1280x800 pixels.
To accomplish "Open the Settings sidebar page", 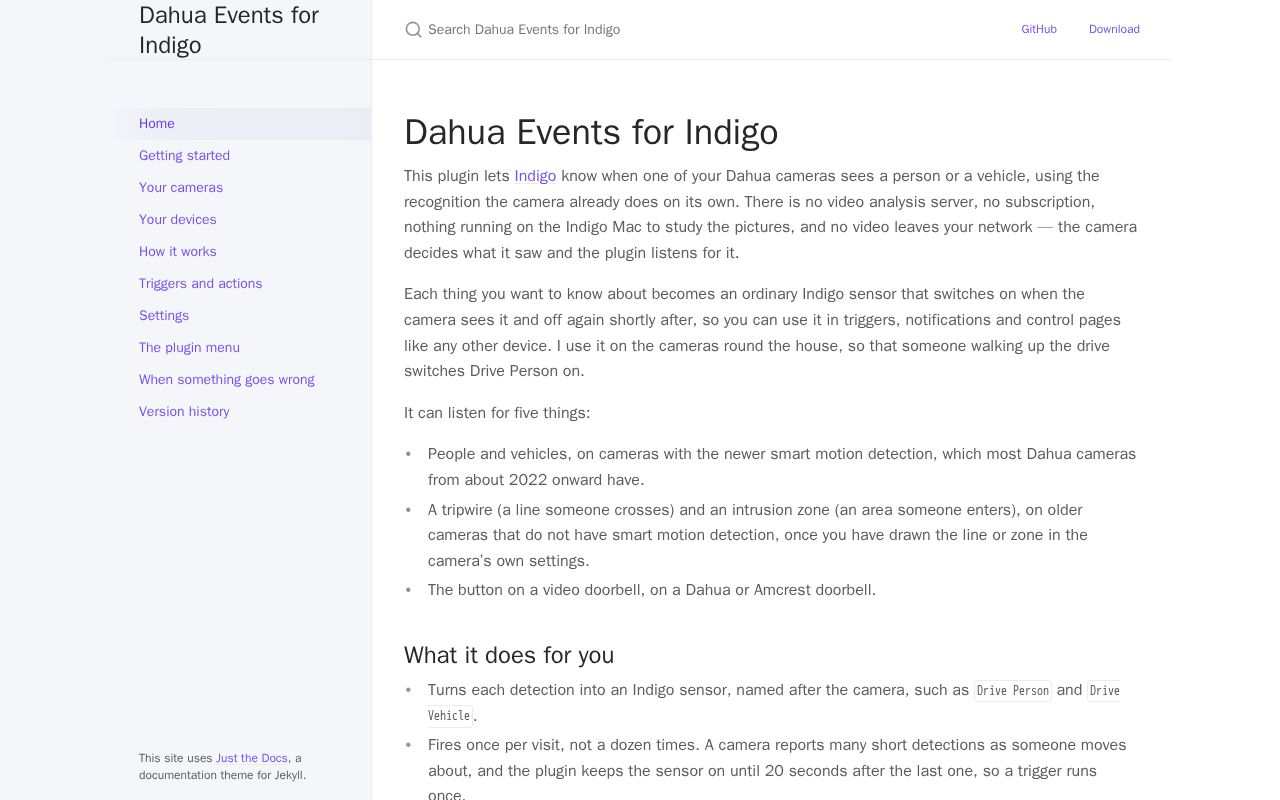I will [240, 316].
